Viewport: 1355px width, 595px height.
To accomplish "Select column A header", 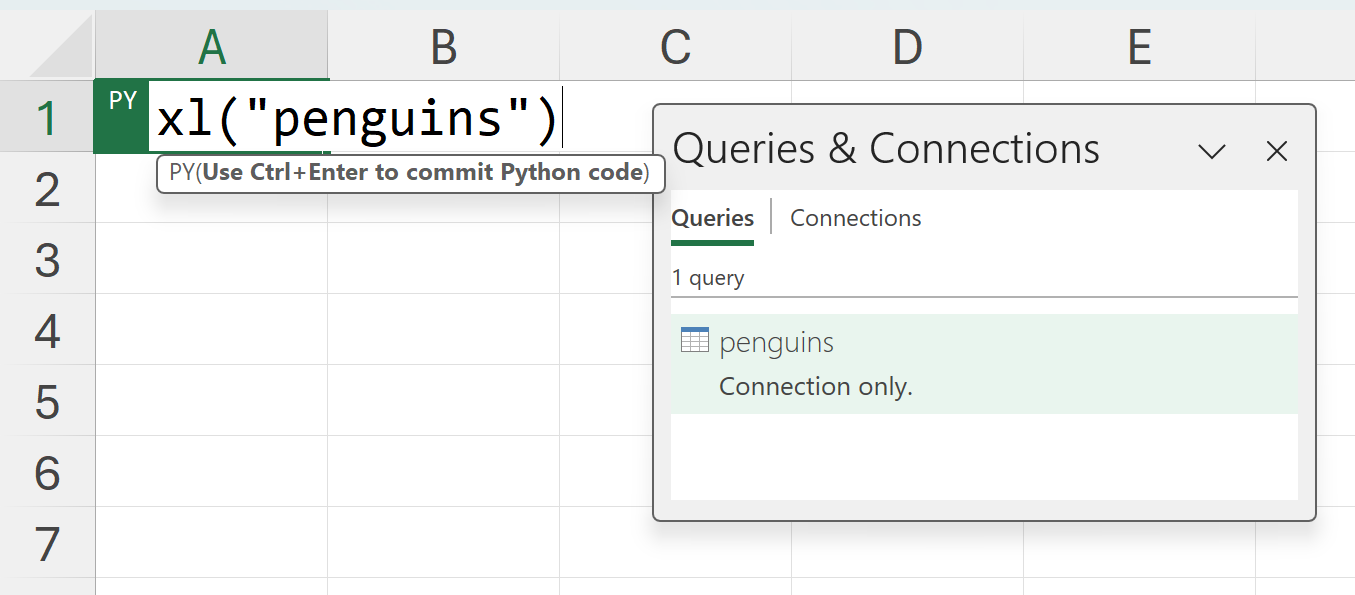I will click(x=211, y=46).
